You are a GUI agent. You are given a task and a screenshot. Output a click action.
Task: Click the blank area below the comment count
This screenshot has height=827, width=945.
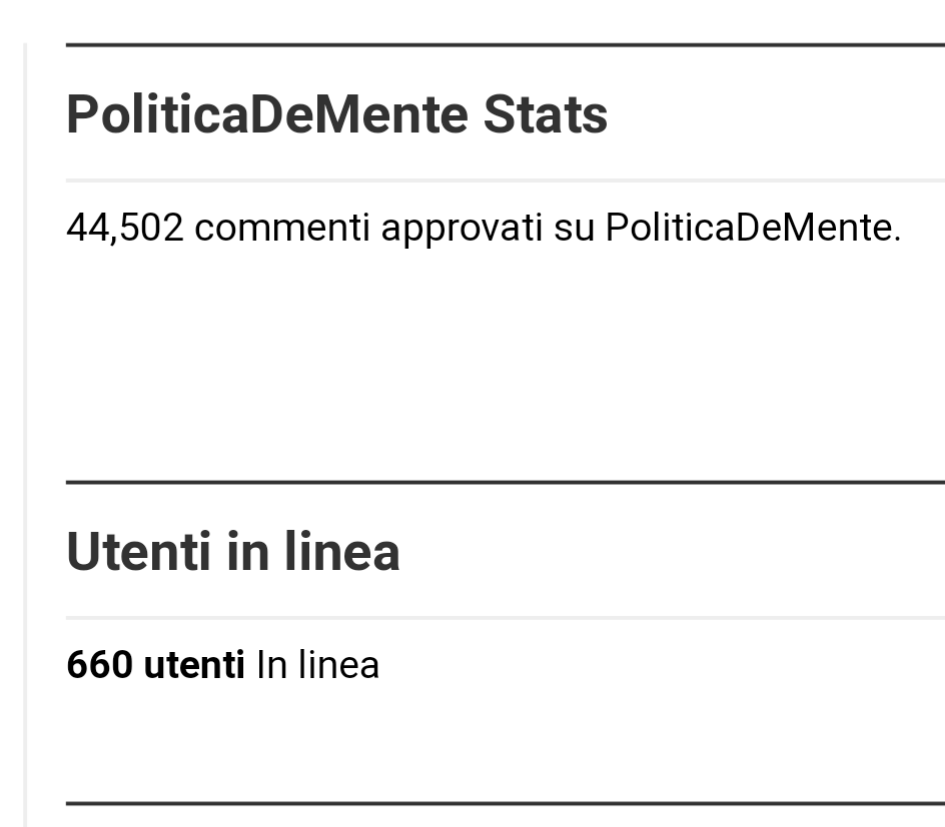(x=505, y=362)
